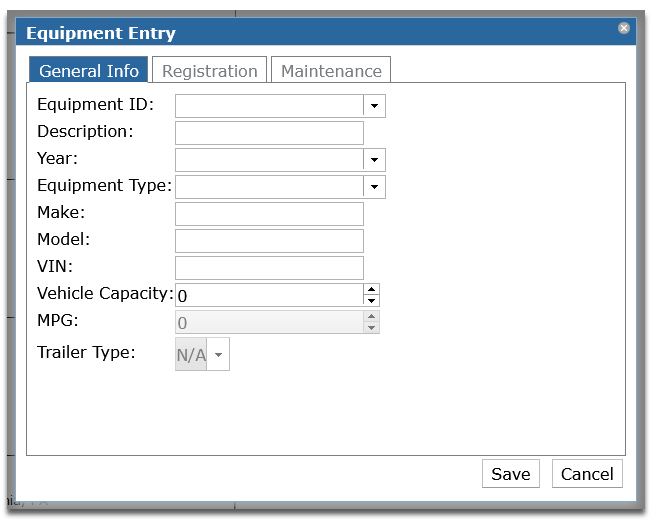Click the MPG number field
The width and height of the screenshot is (655, 522).
coord(269,322)
